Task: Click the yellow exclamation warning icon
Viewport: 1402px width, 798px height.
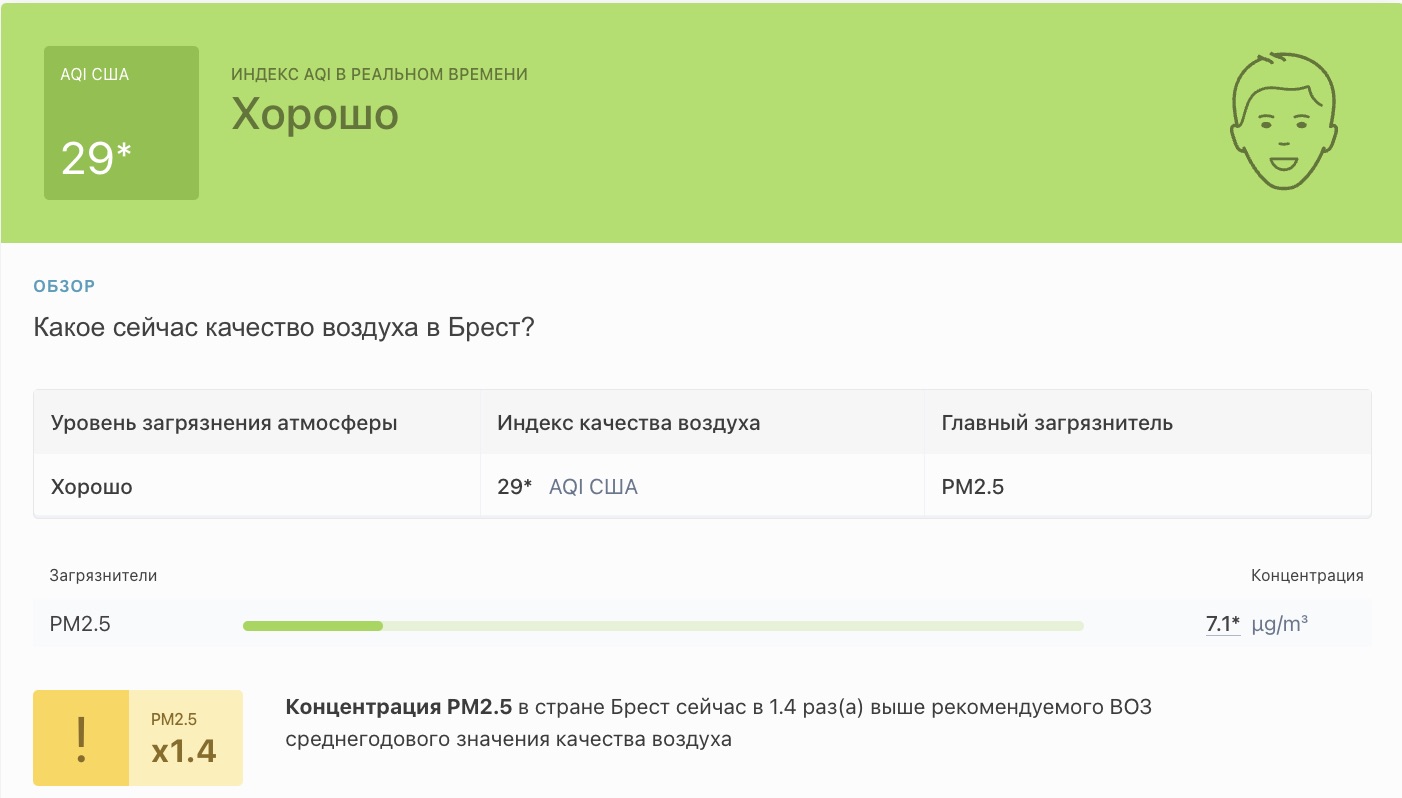Action: [x=81, y=737]
